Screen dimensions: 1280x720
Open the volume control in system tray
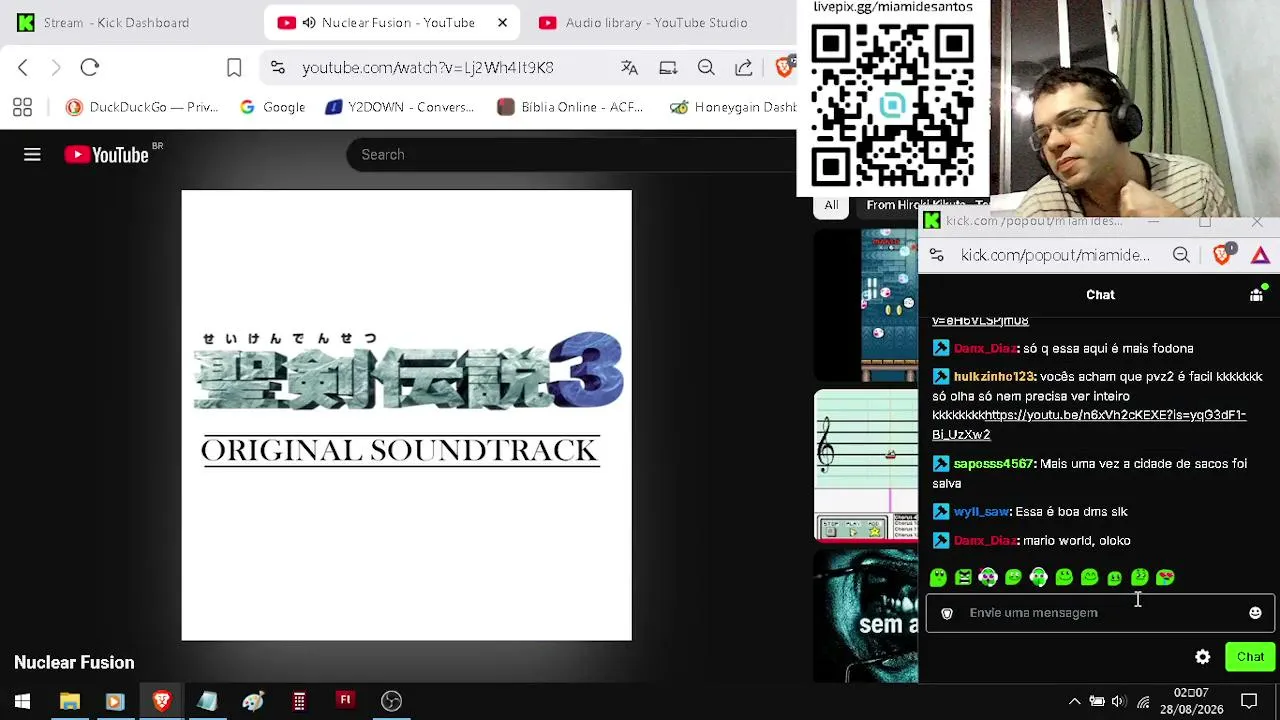click(1119, 702)
